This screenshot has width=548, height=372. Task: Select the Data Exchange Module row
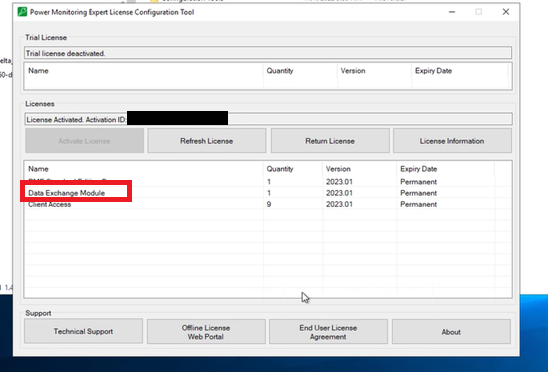click(268, 193)
